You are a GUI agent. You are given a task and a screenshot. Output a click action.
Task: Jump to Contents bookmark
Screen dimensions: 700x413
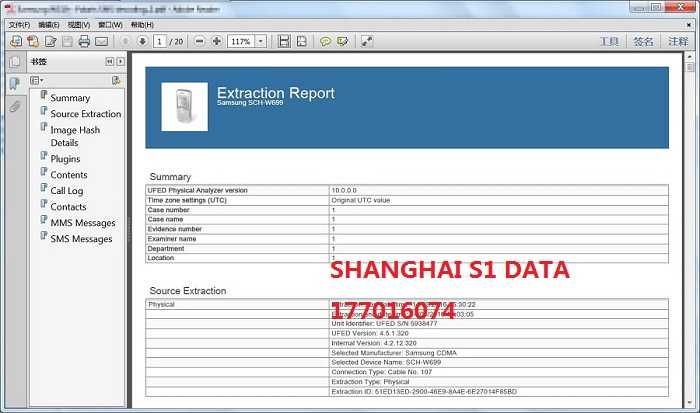69,175
